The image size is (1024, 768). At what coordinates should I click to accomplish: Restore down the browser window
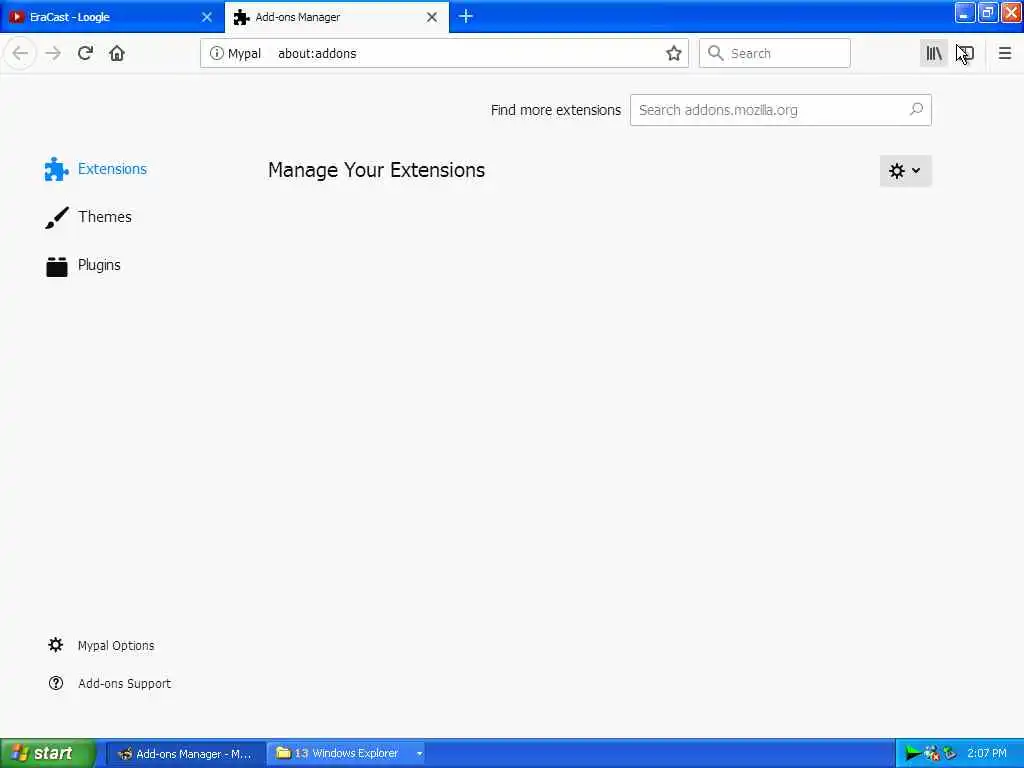(988, 12)
